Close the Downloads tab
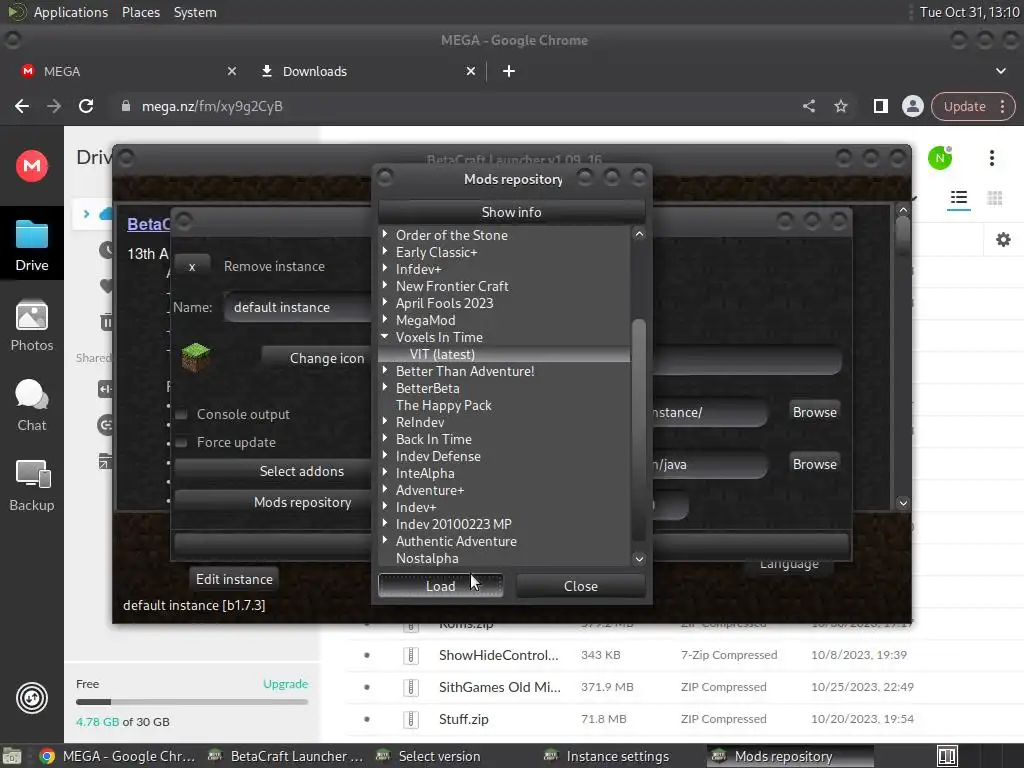1024x768 pixels. [x=471, y=71]
